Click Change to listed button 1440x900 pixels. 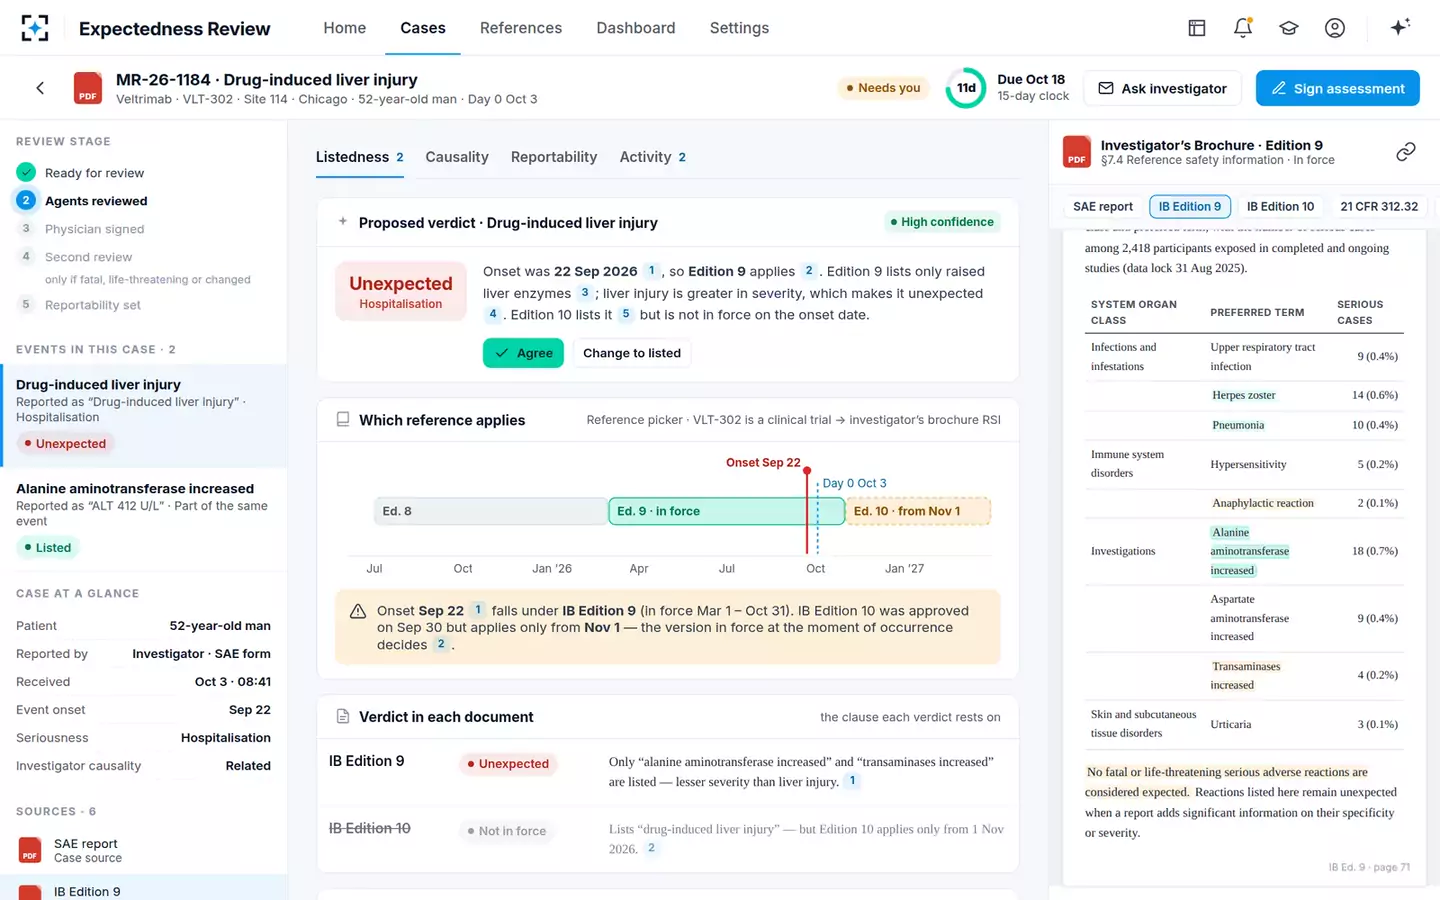click(x=632, y=353)
